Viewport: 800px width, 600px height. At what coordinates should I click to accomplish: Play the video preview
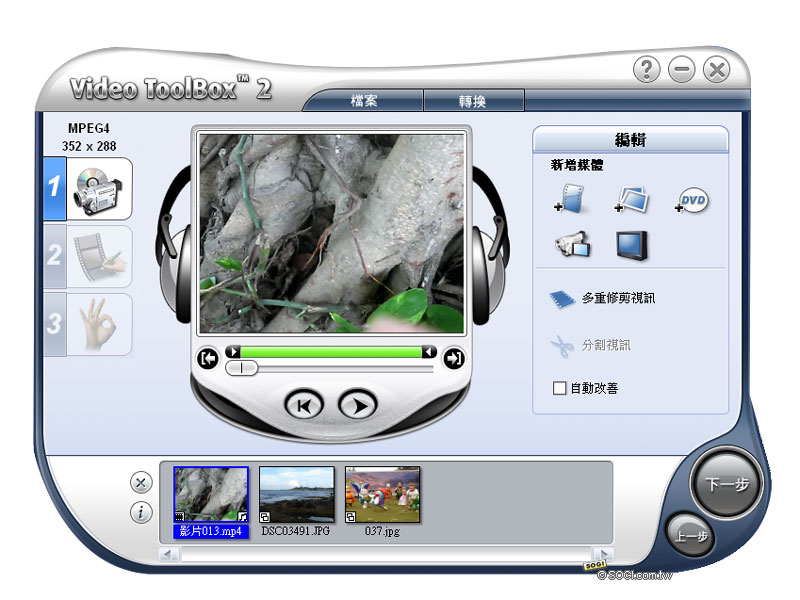358,406
